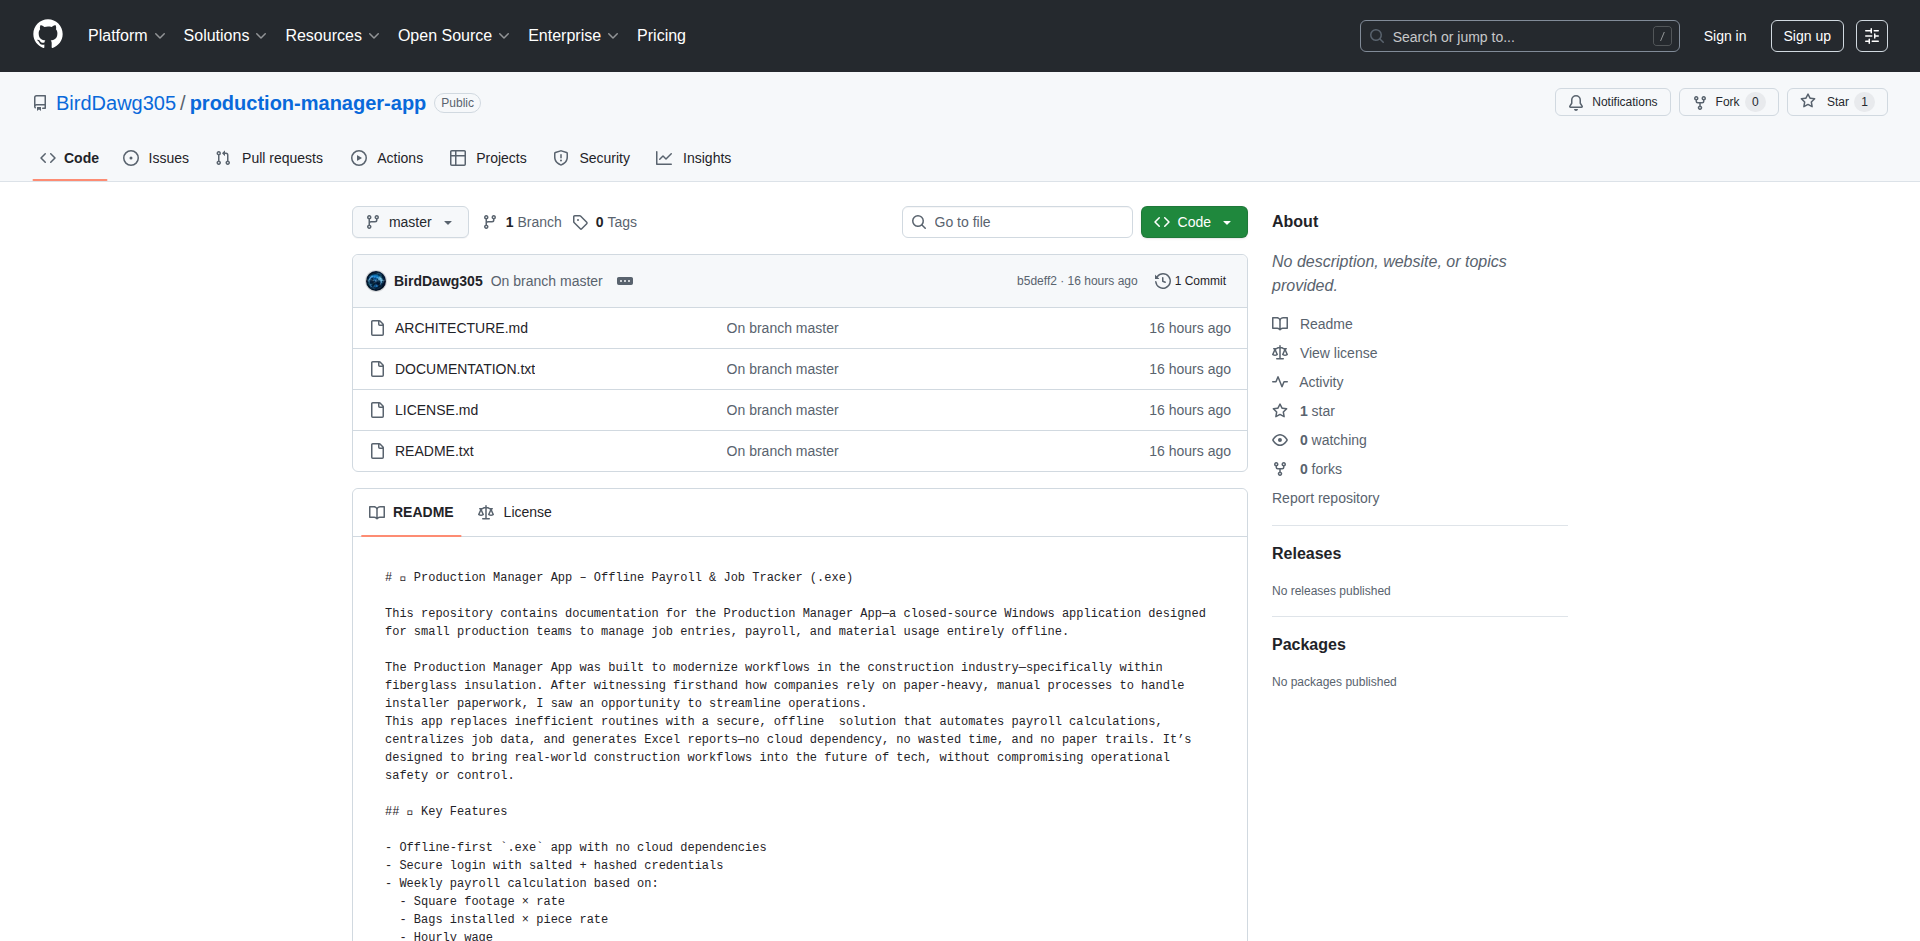
Task: Open repository Activity link
Action: pos(1308,382)
